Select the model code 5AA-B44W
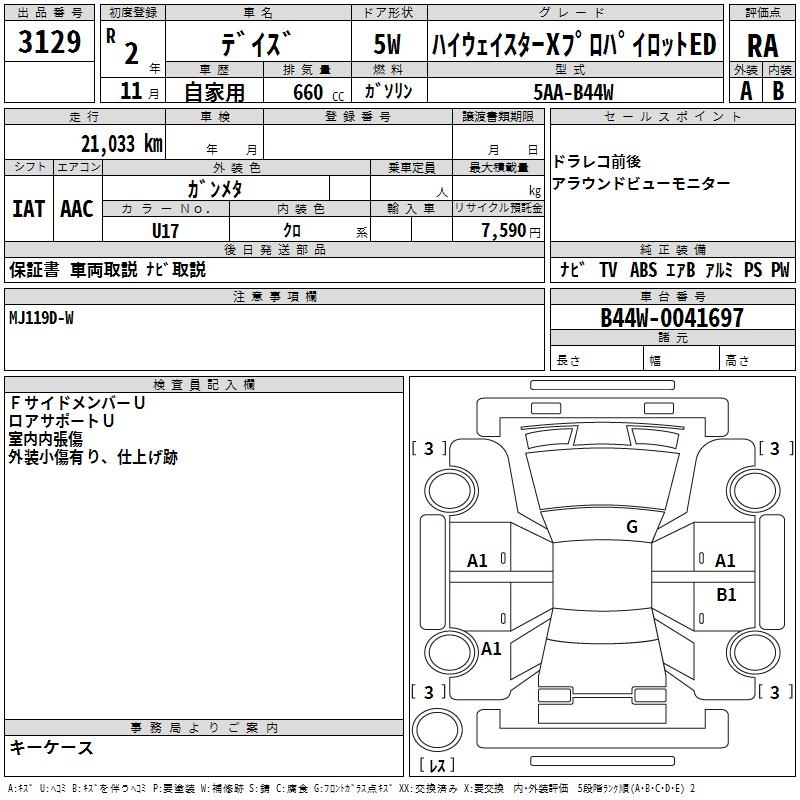The image size is (800, 800). (573, 92)
